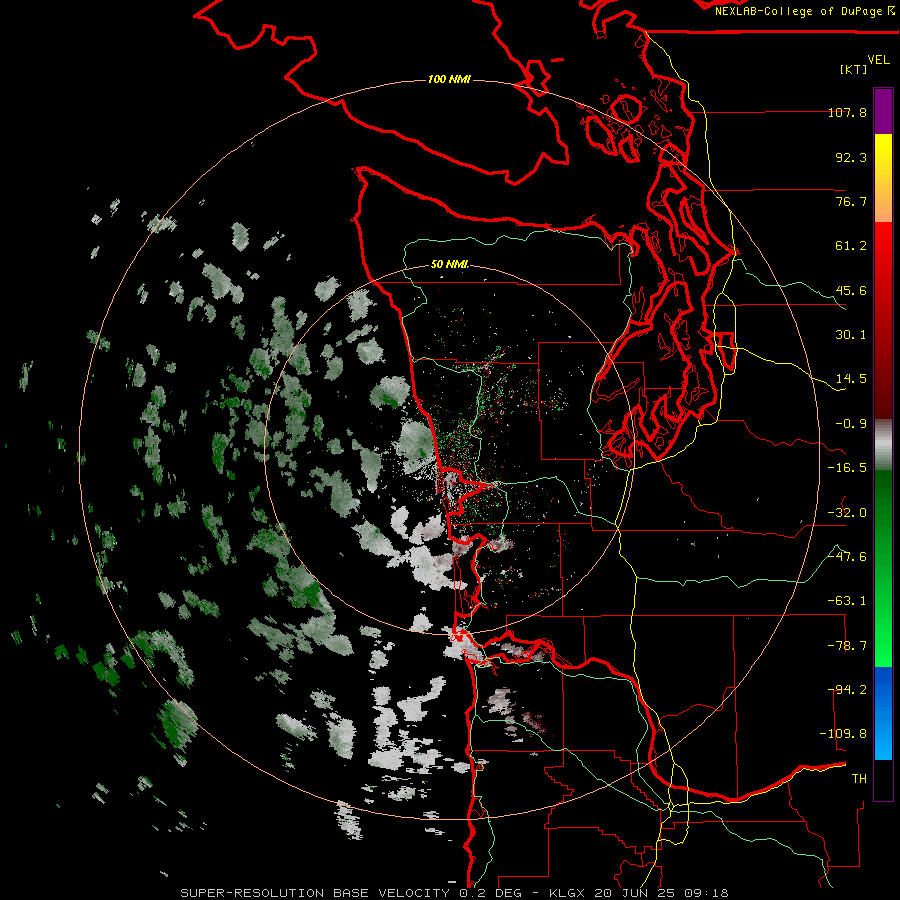Viewport: 900px width, 900px height.
Task: Pick the purple top segment of color bar
Action: pyautogui.click(x=883, y=112)
